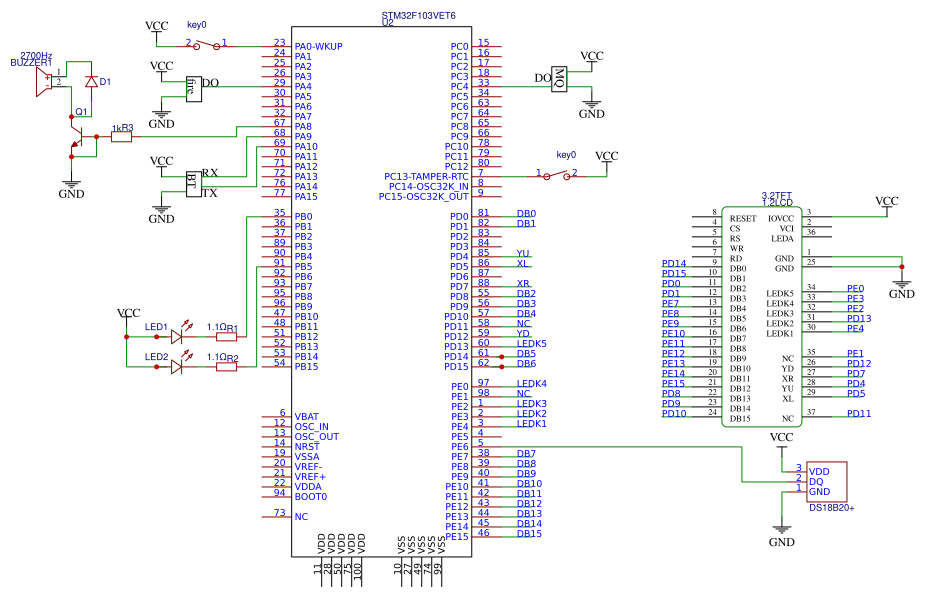Viewport: 925px width, 599px height.
Task: Click the VSSA pin label
Action: [x=307, y=457]
